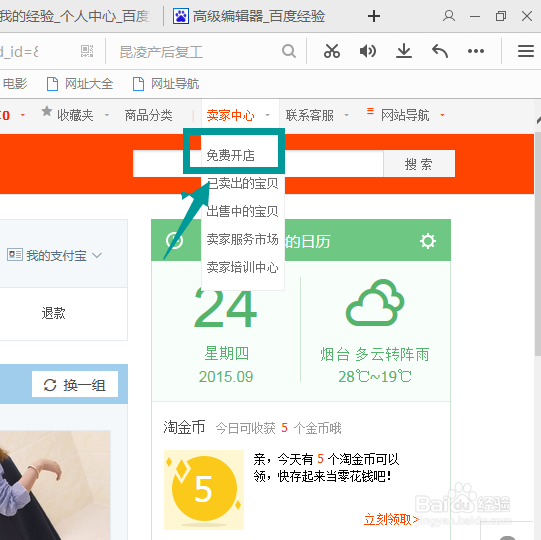Select 卖家培训中心 menu item
This screenshot has width=541, height=540.
coord(243,267)
